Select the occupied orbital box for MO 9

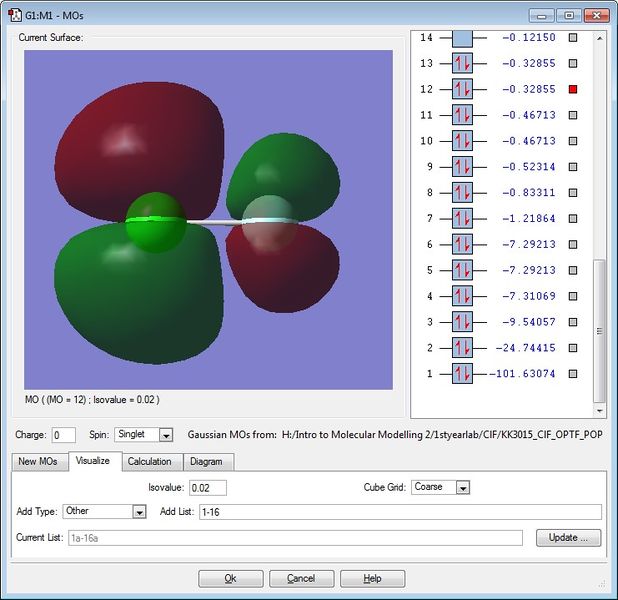462,167
